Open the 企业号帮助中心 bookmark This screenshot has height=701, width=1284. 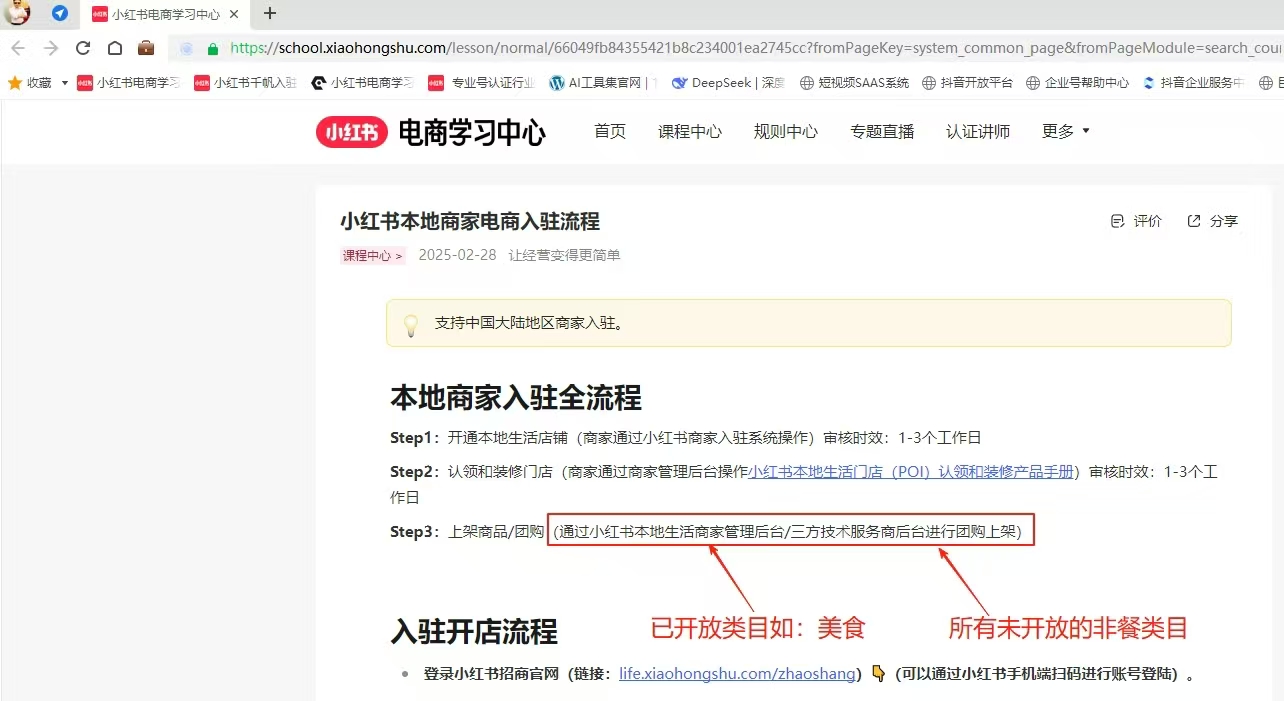click(1078, 83)
